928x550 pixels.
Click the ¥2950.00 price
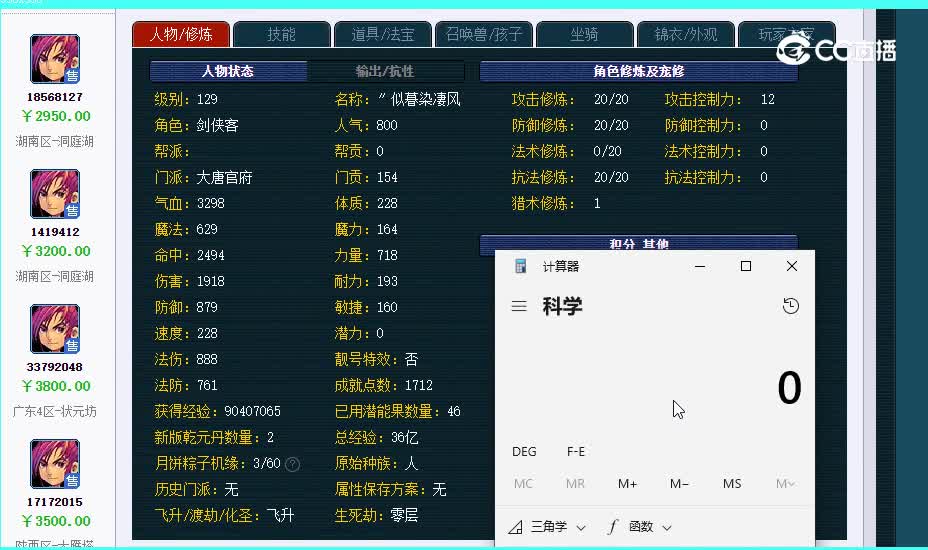pyautogui.click(x=56, y=116)
